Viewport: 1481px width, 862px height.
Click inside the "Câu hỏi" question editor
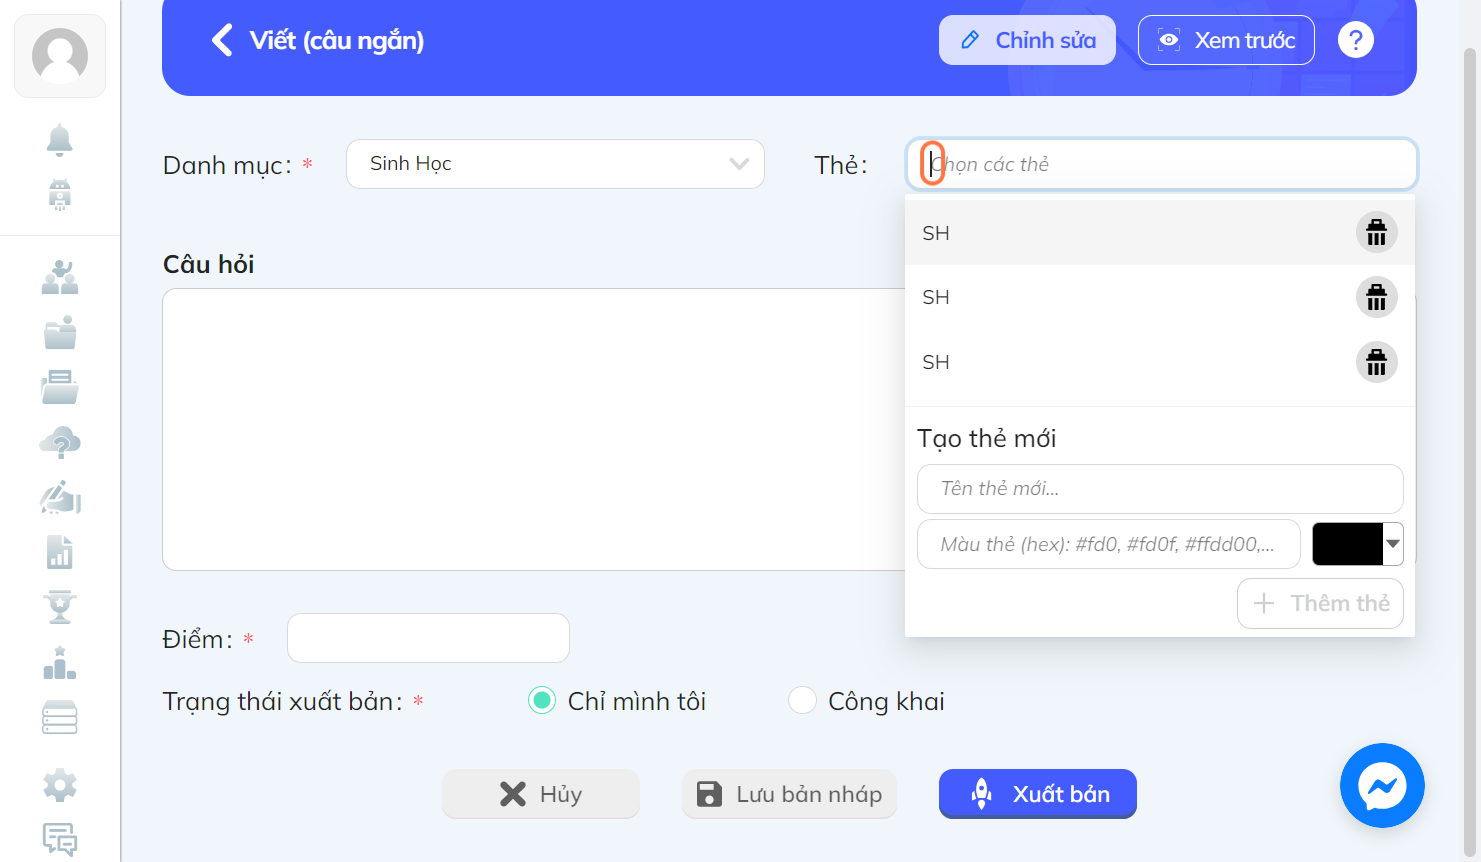click(534, 429)
